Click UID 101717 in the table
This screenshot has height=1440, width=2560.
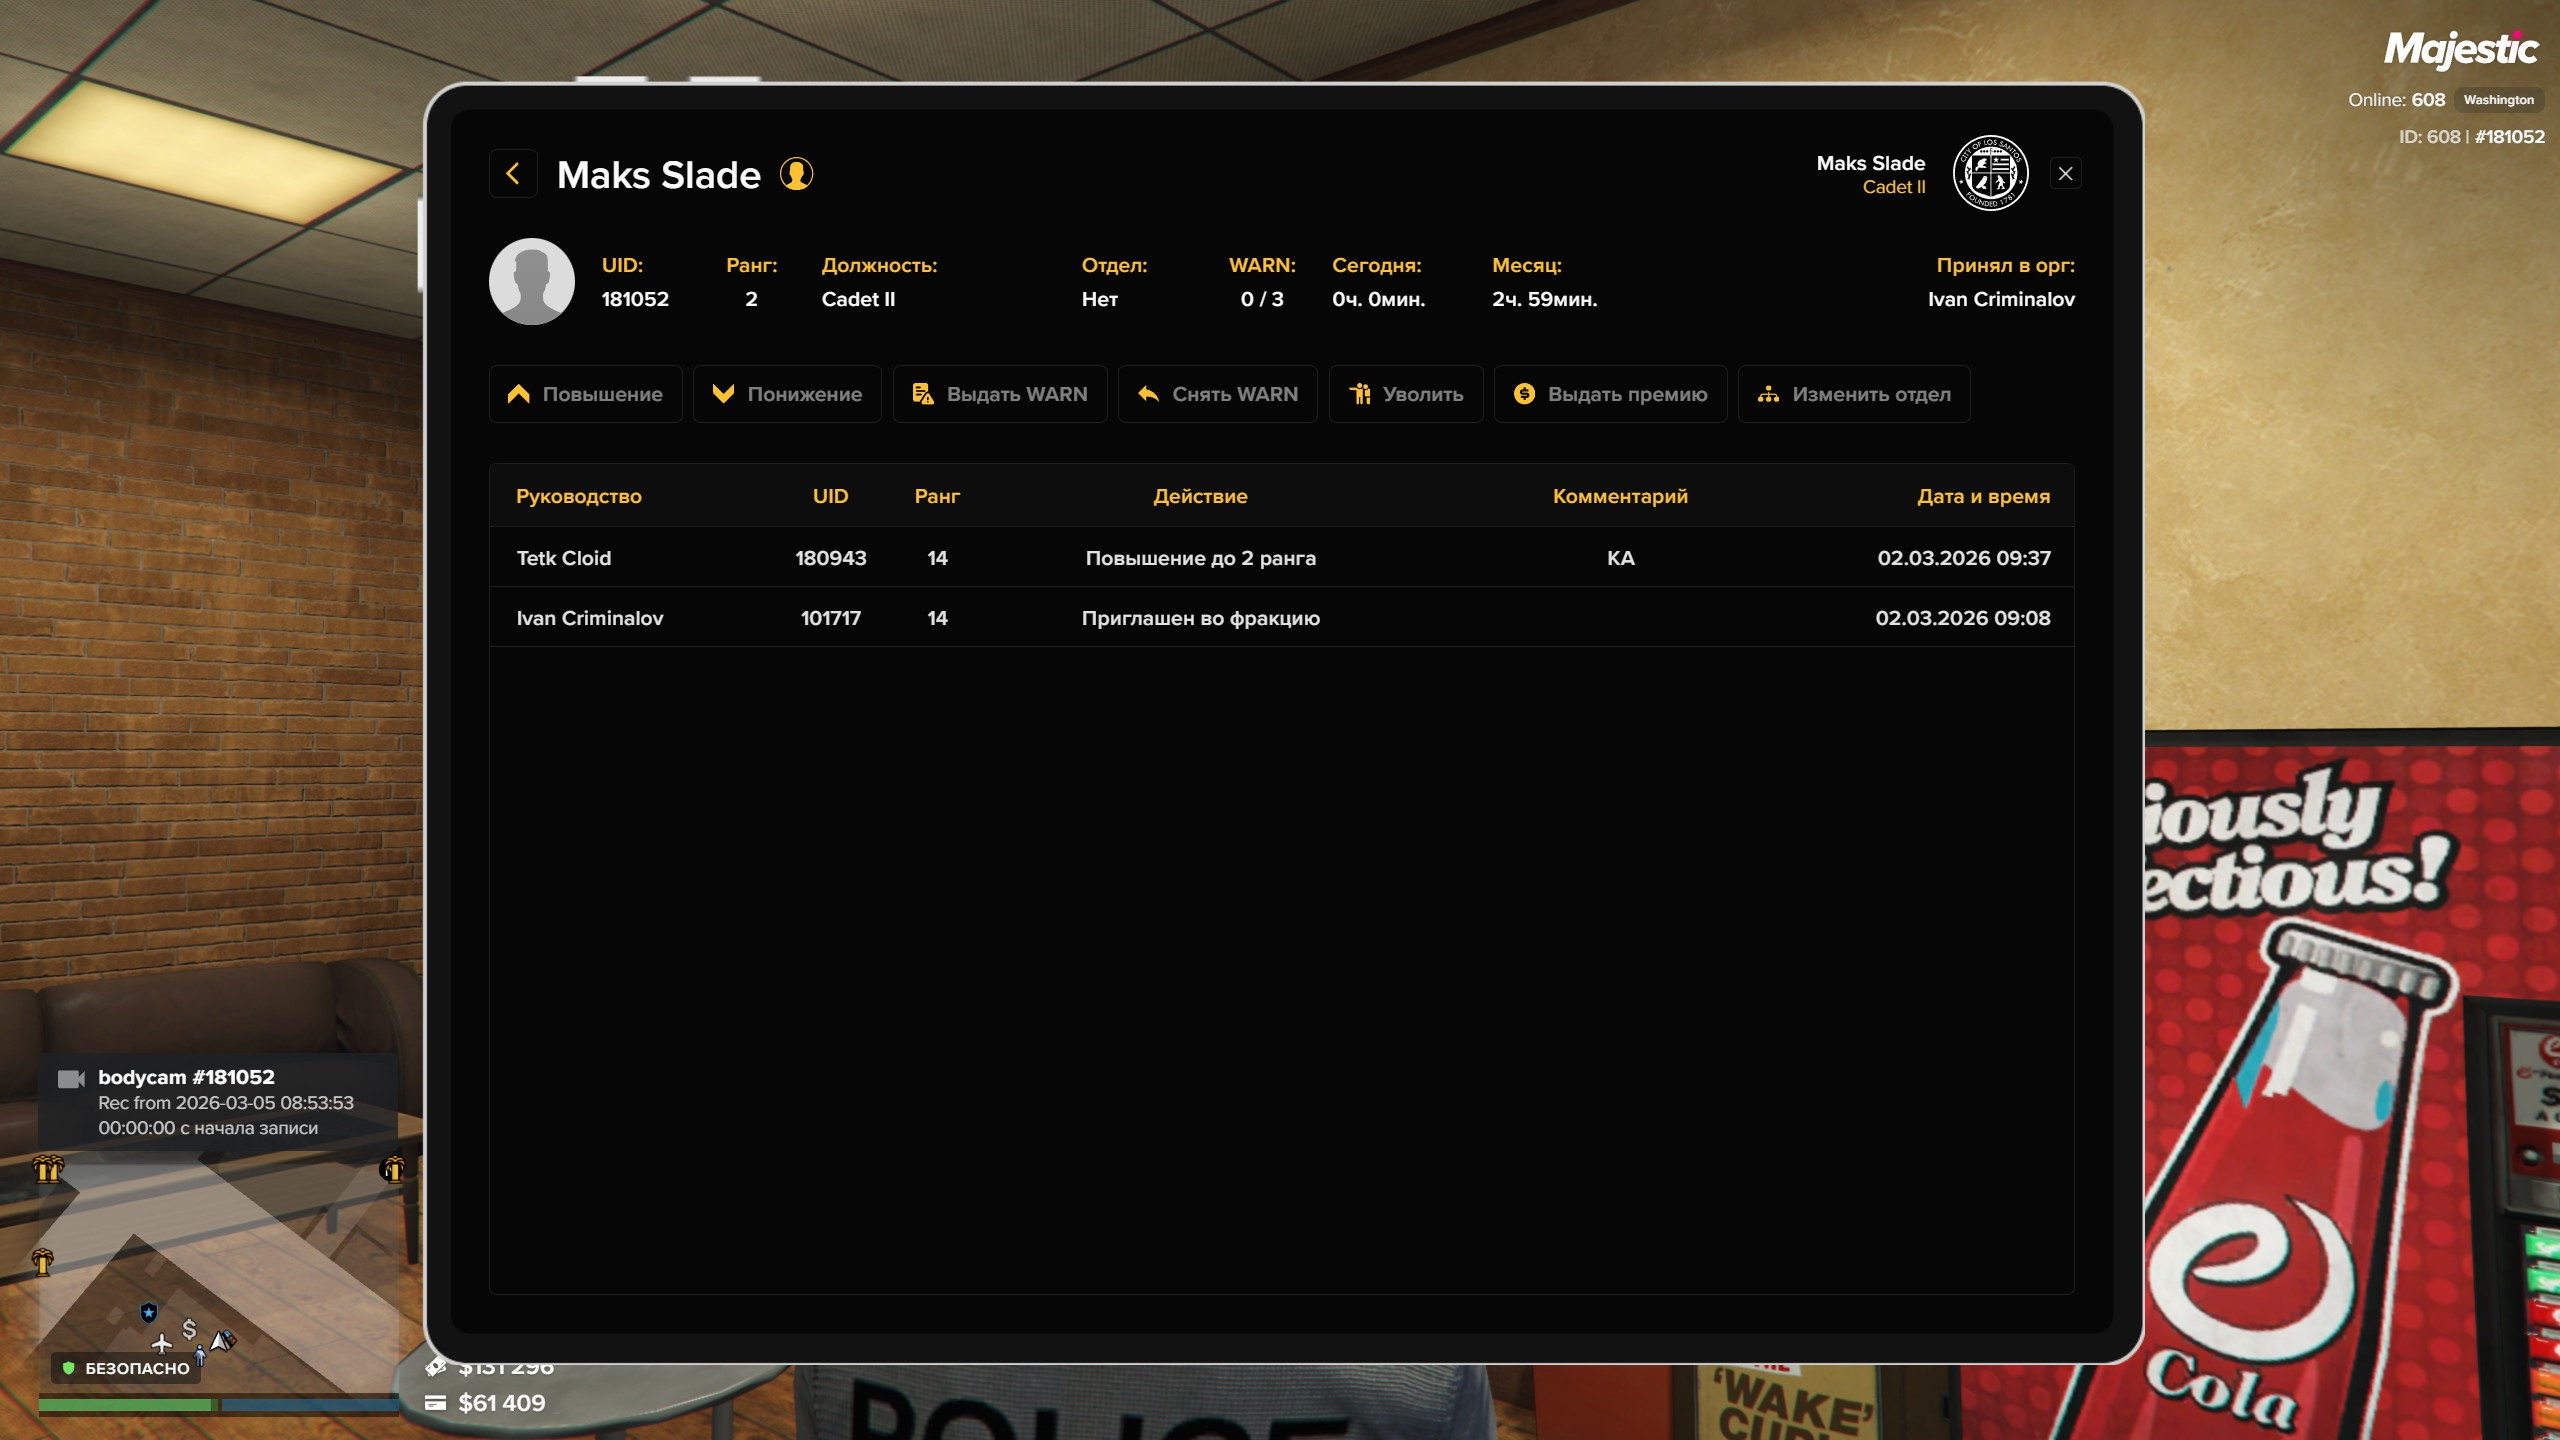click(x=831, y=618)
